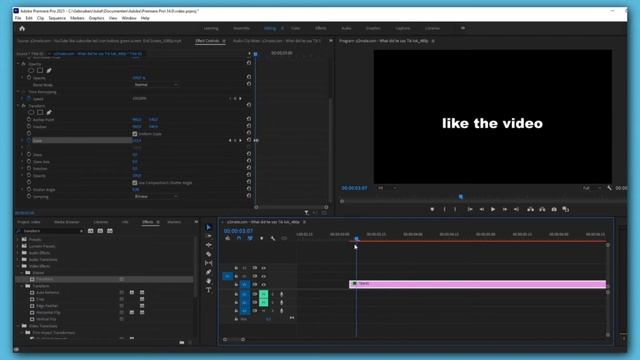Select the Track Select Forward tool
This screenshot has height=360, width=640.
click(209, 236)
